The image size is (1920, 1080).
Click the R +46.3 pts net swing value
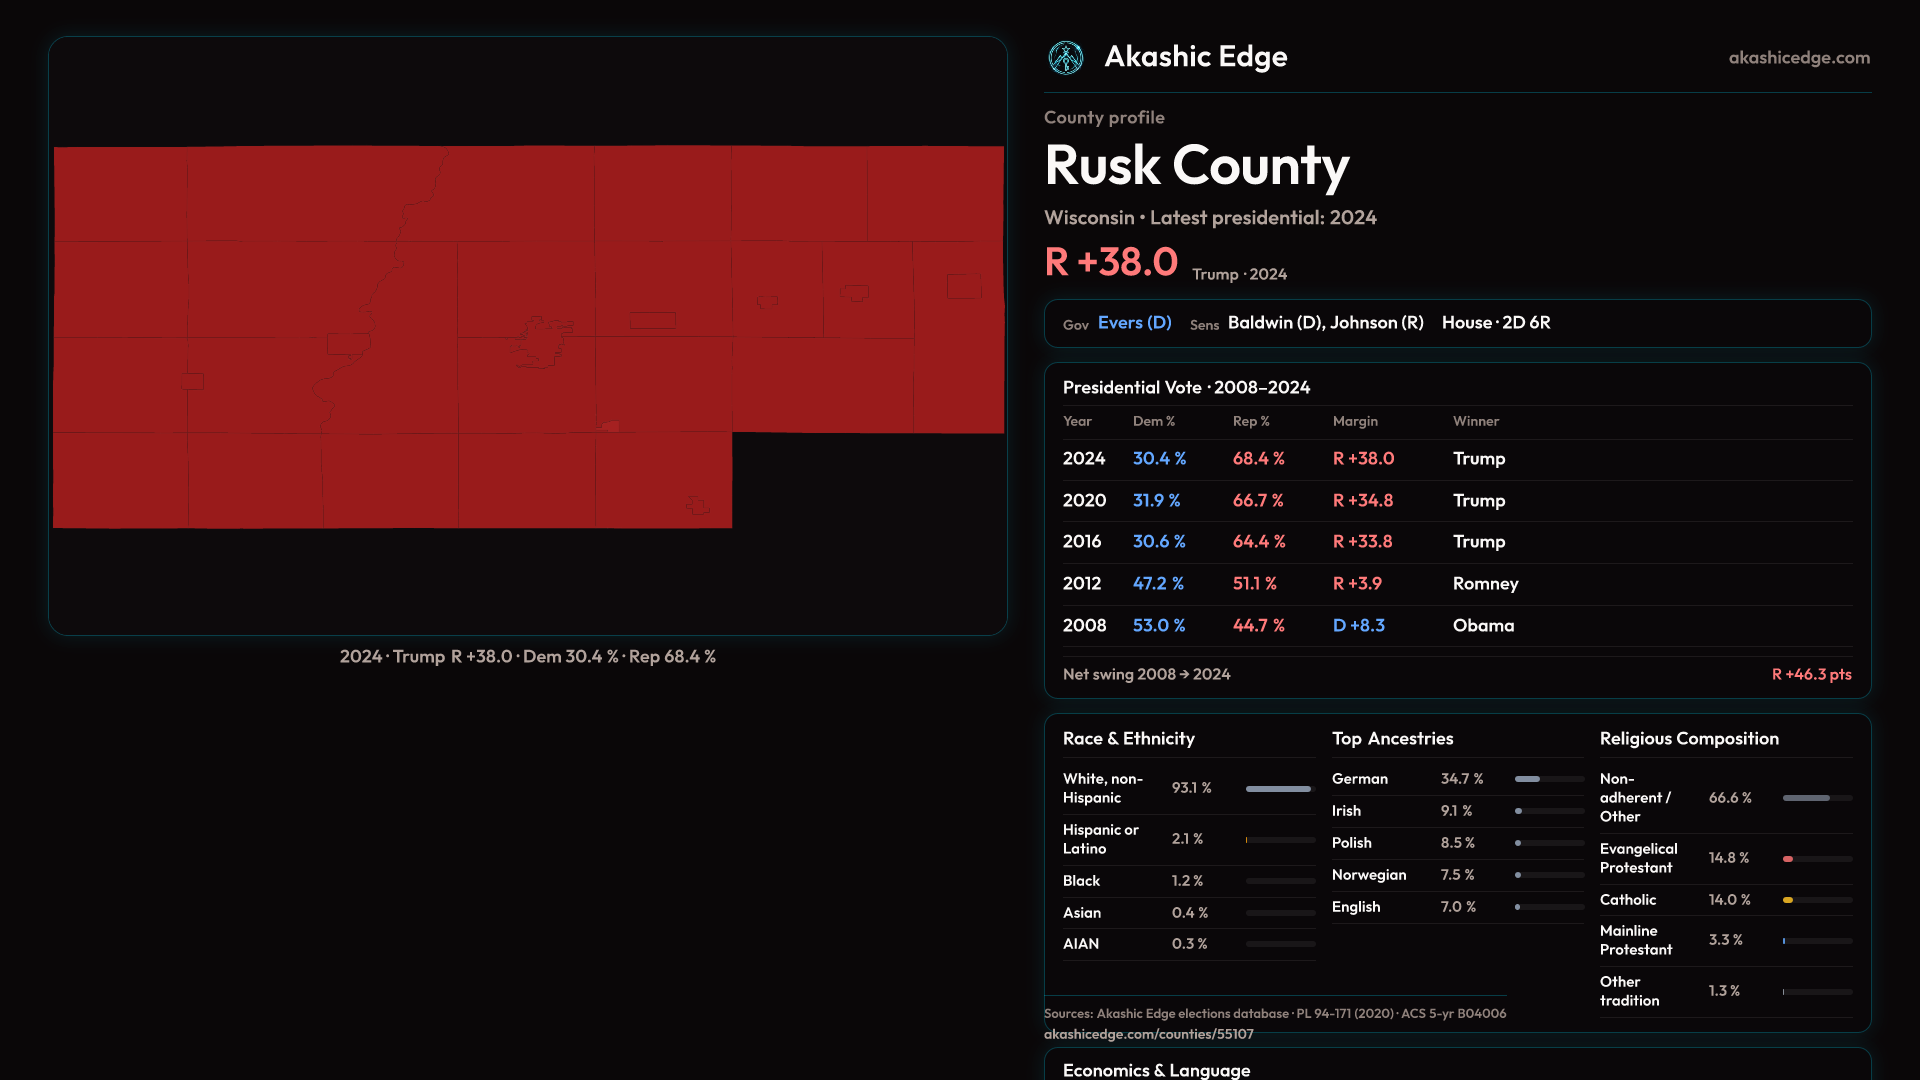coord(1810,675)
